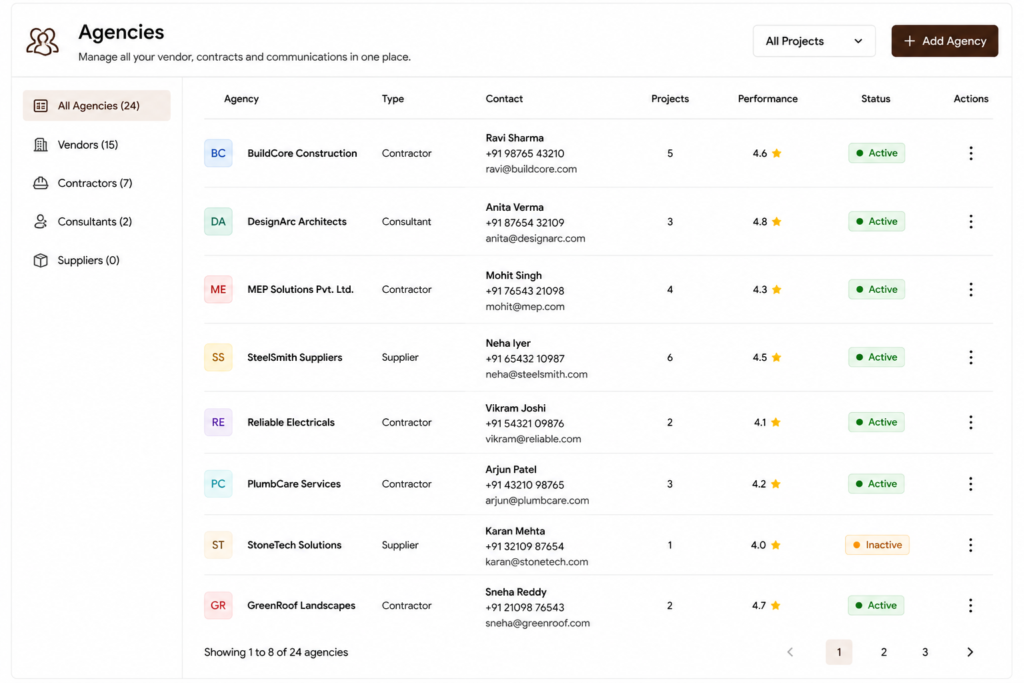Open actions menu for StoneTech Solutions
Screen dimensions: 1024x683
970,545
